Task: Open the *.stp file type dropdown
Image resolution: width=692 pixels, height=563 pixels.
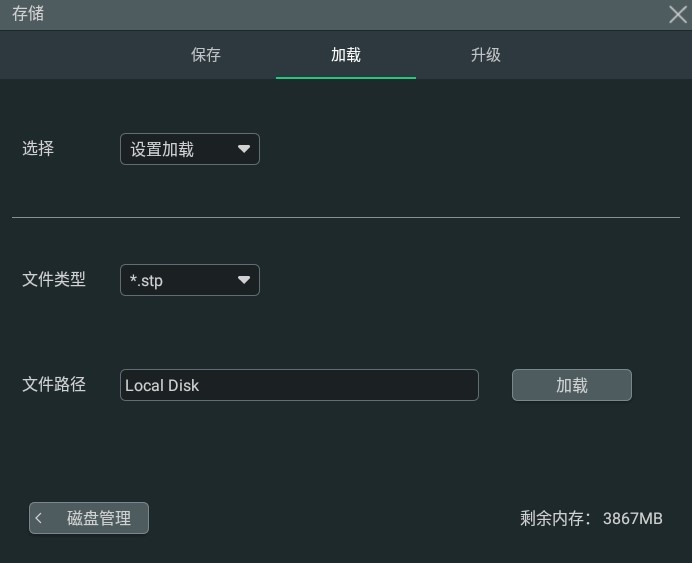Action: [x=190, y=280]
